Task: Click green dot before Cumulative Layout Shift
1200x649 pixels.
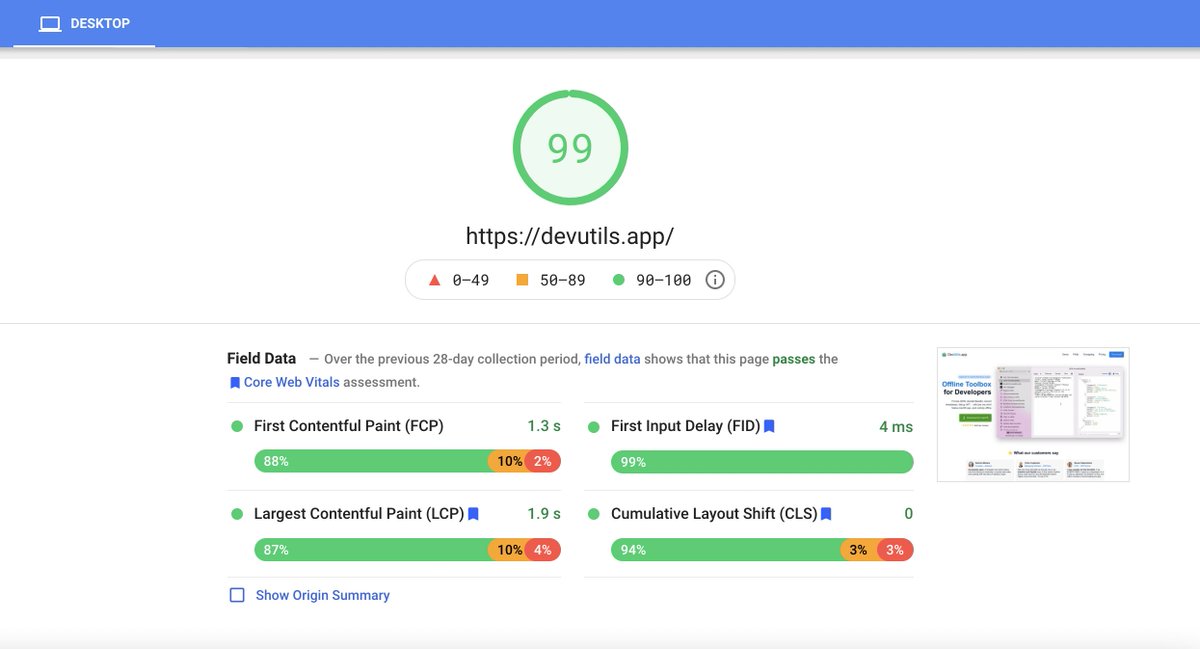Action: pos(593,514)
